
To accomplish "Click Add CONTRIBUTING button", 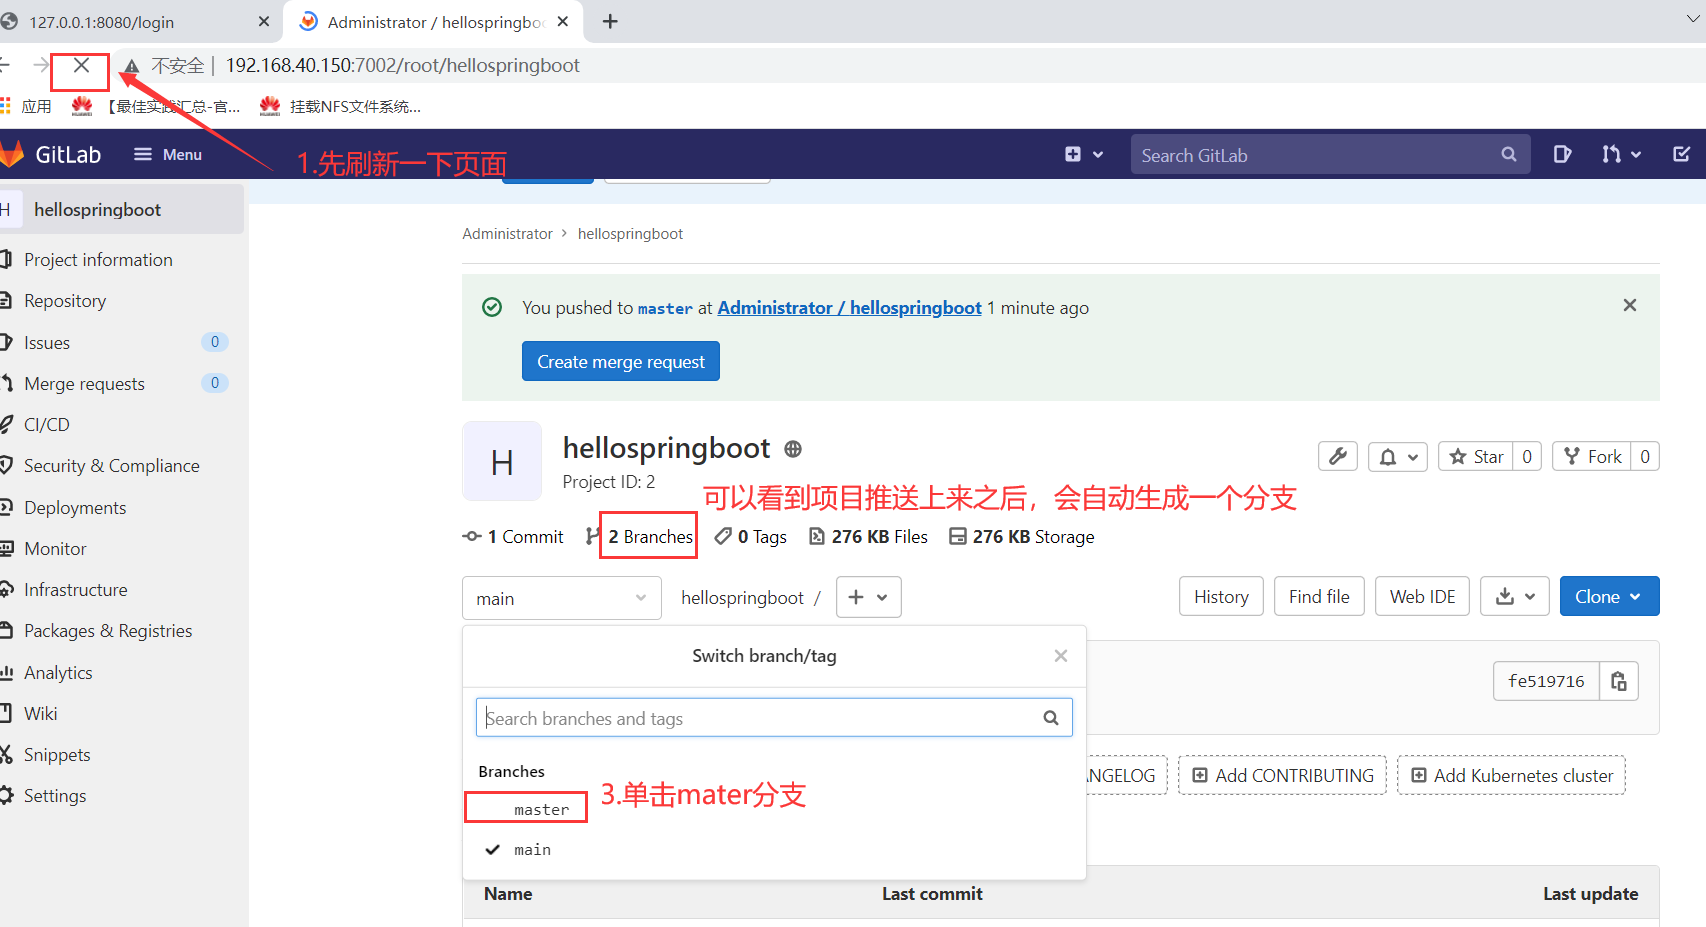I will [1282, 775].
